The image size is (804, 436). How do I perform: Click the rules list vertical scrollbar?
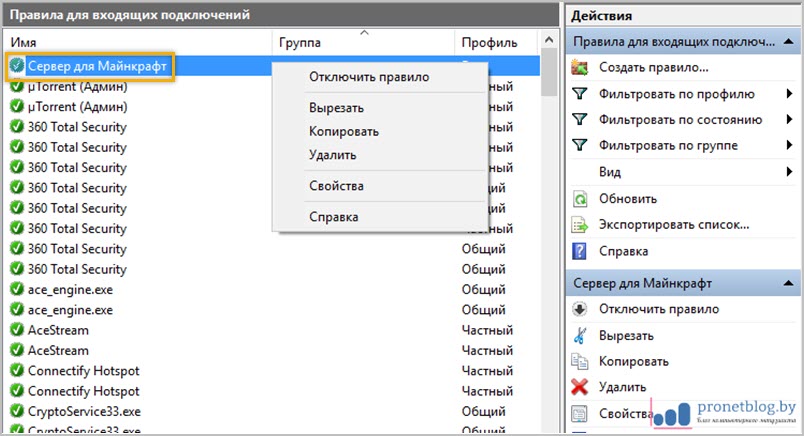pyautogui.click(x=549, y=250)
